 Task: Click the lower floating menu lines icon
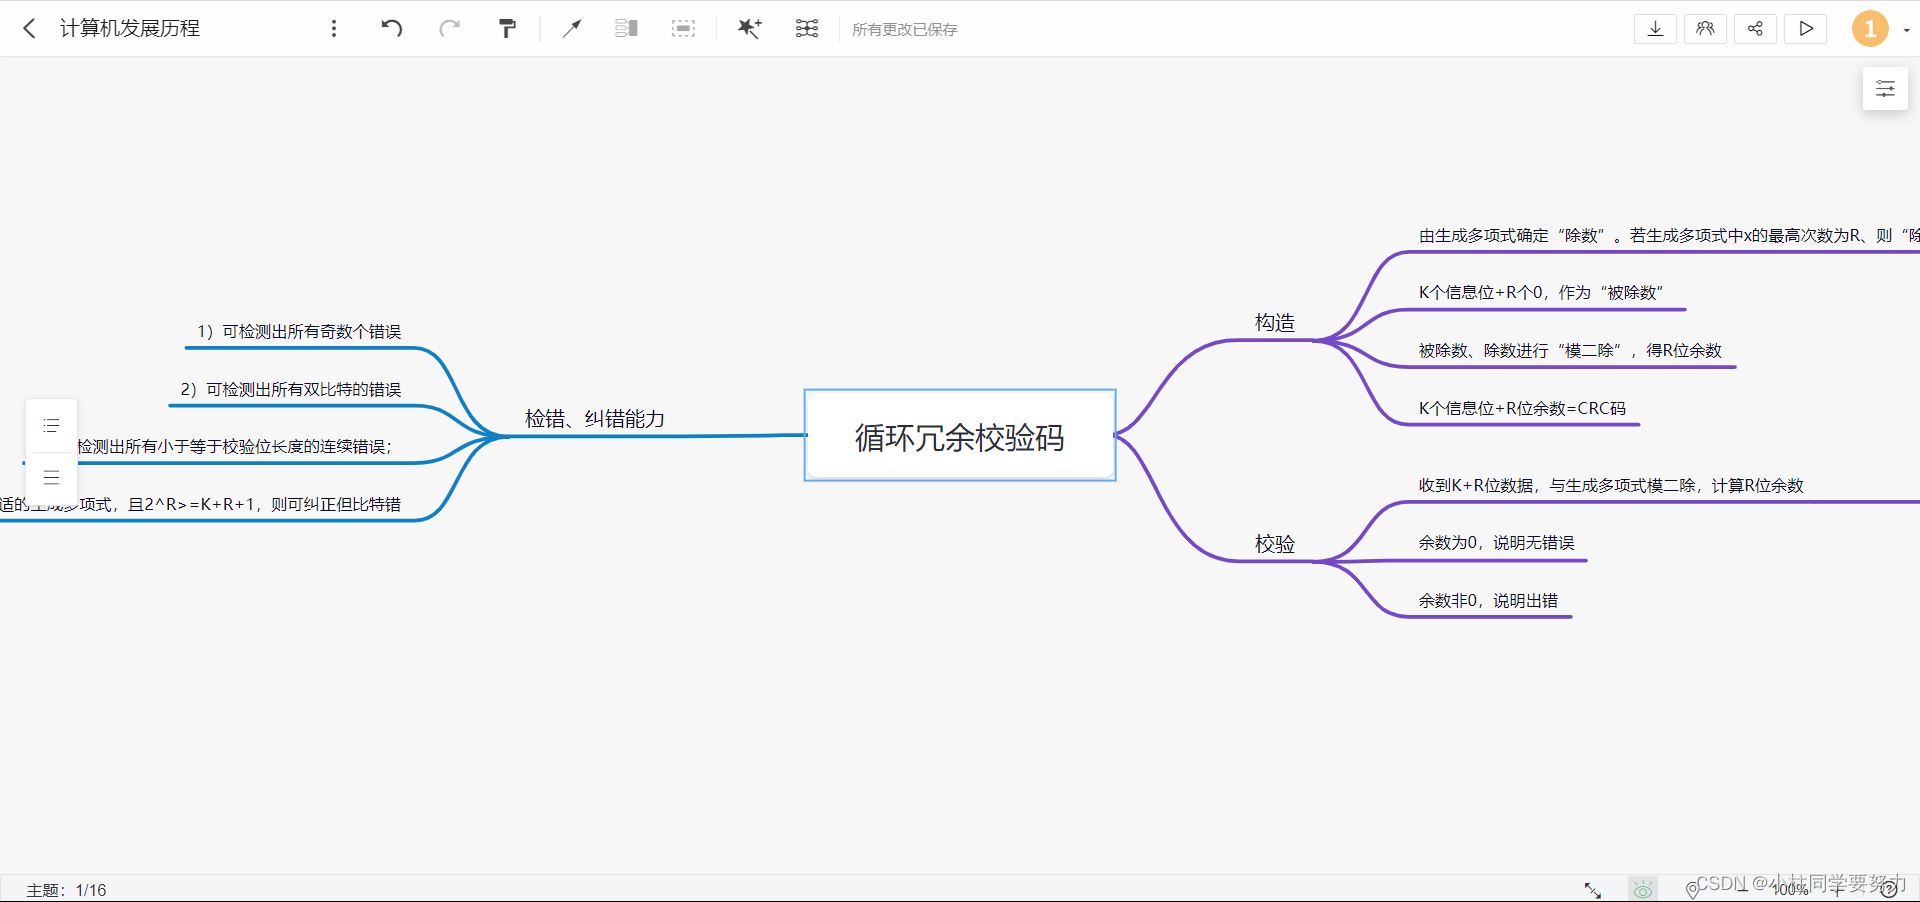(x=52, y=477)
